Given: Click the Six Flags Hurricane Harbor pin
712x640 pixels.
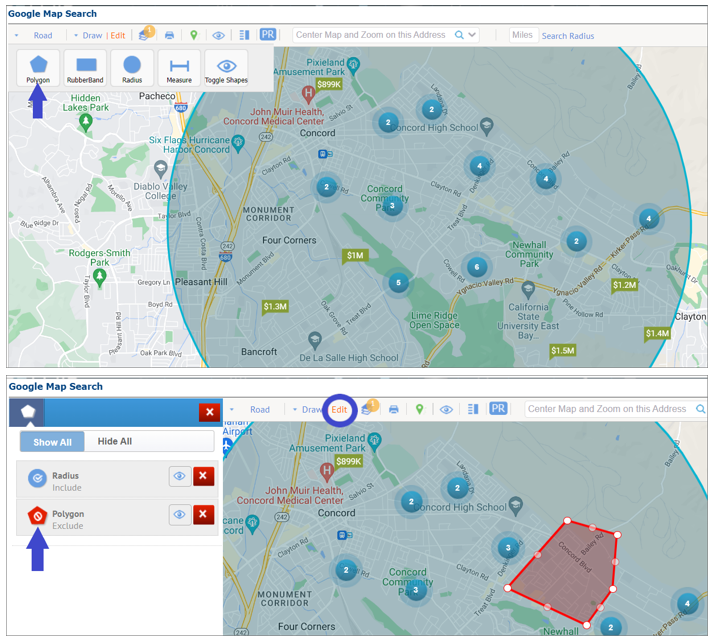Looking at the screenshot, I should [x=238, y=143].
